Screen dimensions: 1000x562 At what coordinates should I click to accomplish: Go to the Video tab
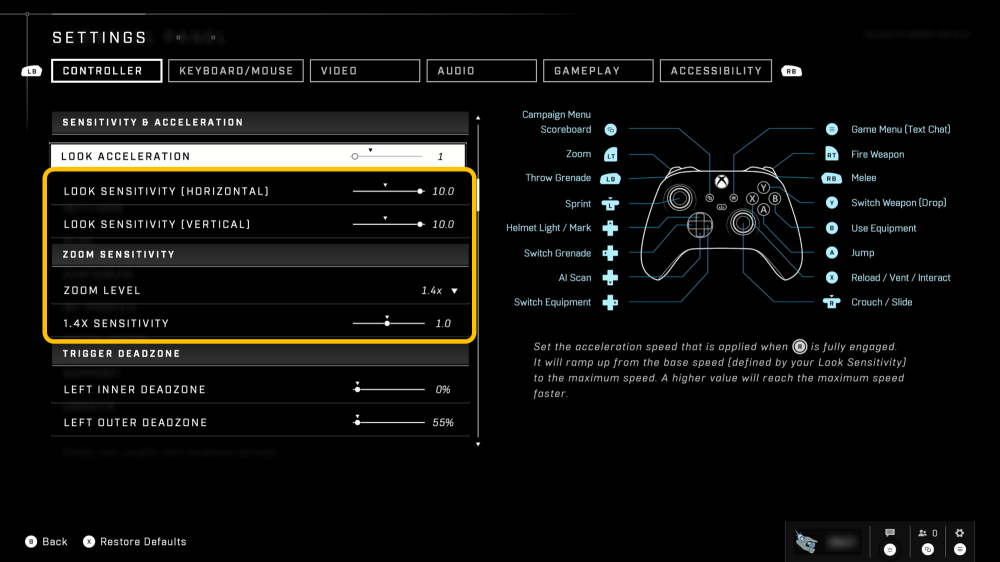[364, 71]
